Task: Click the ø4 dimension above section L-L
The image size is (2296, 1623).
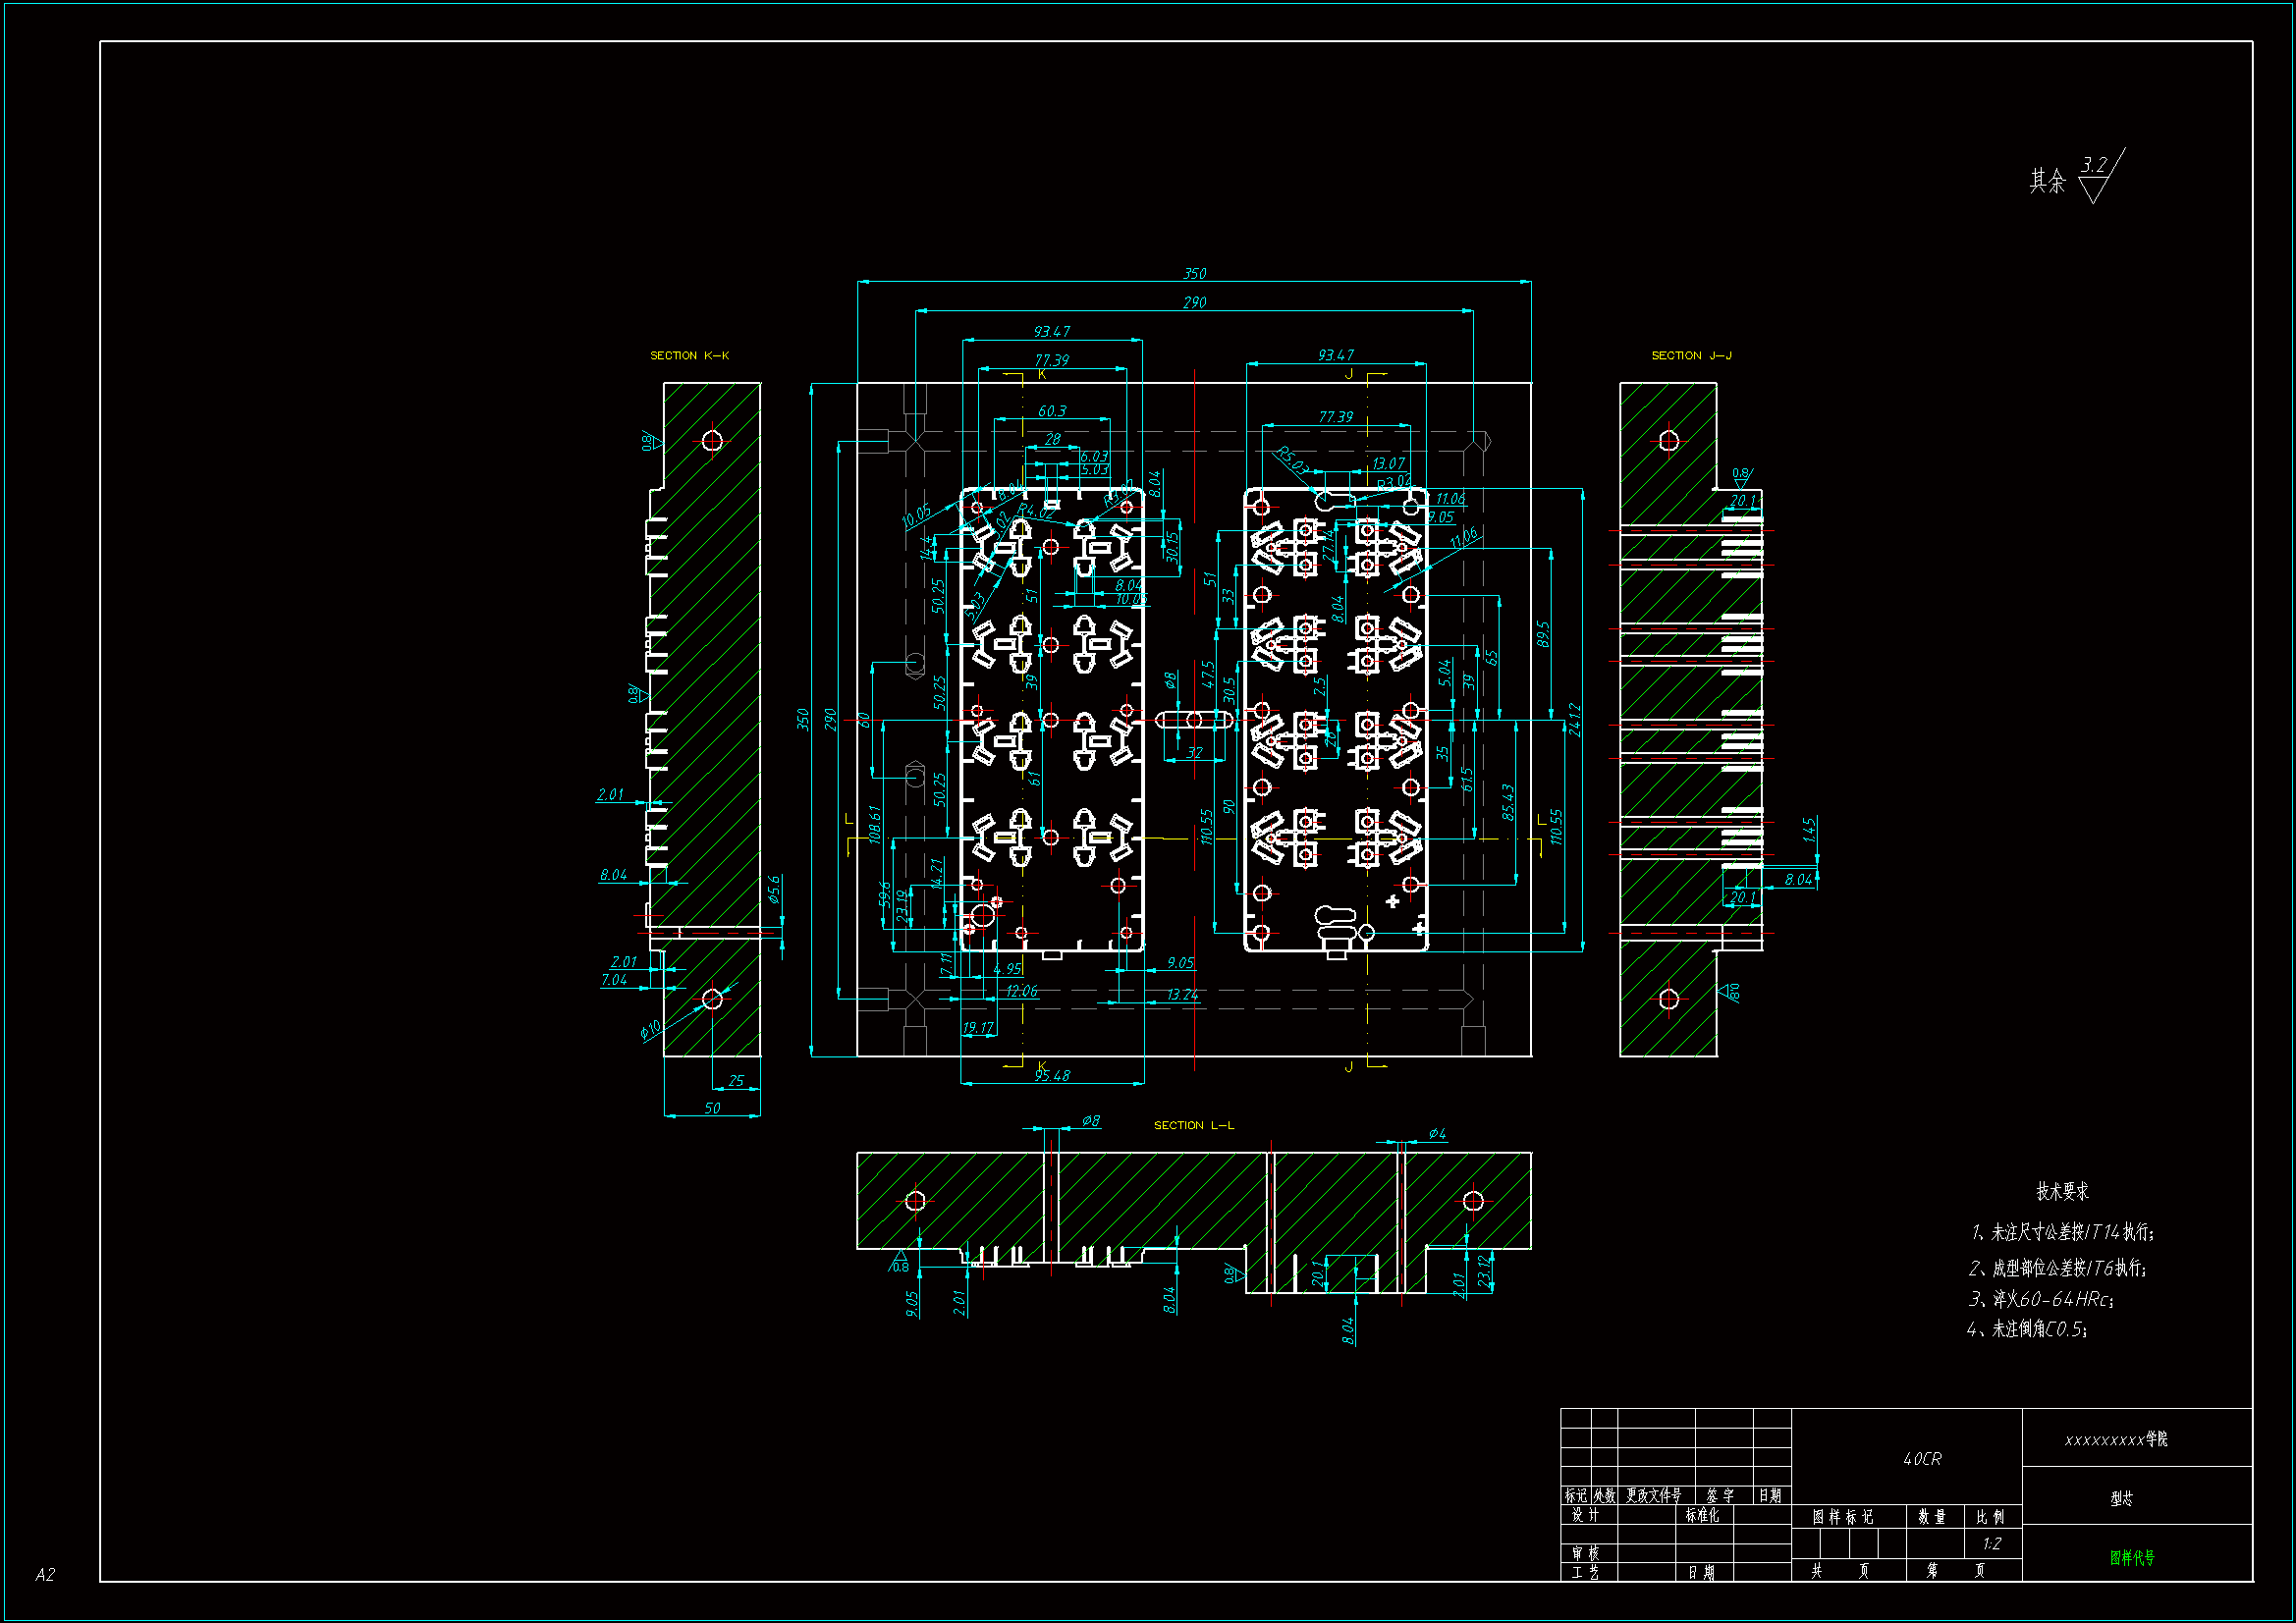Action: pos(1437,1134)
